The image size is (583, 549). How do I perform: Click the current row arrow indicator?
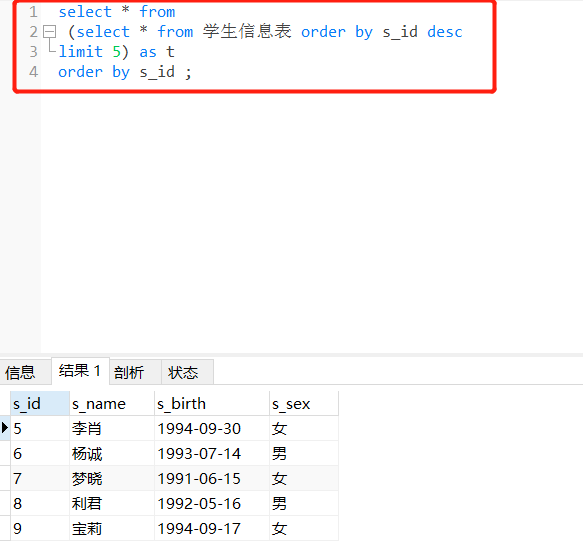5,427
